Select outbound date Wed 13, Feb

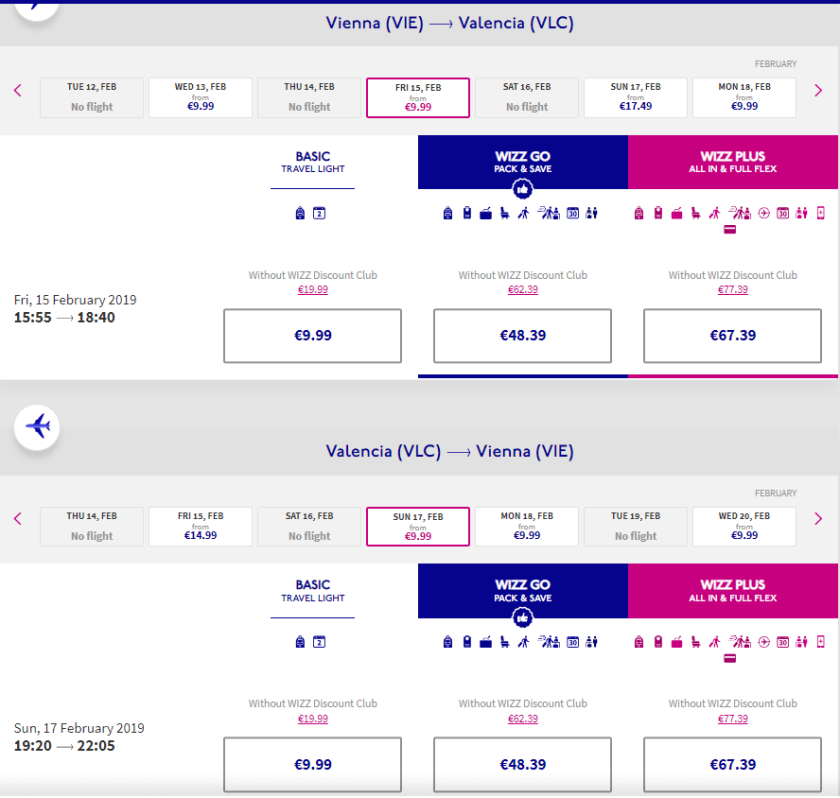tap(200, 97)
